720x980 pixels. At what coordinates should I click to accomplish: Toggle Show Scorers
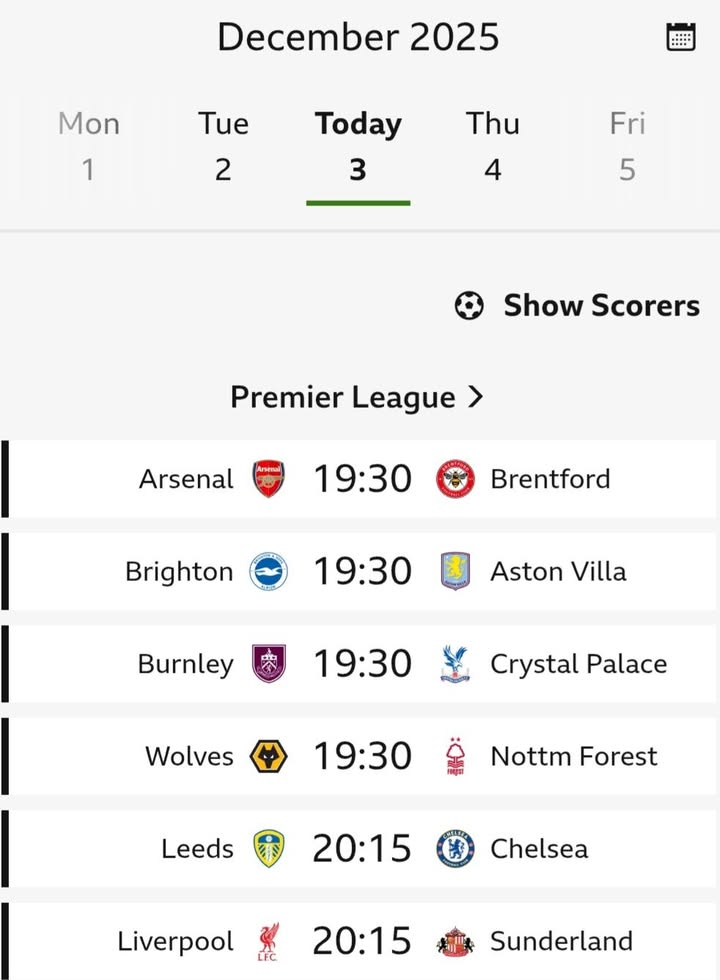[x=577, y=305]
